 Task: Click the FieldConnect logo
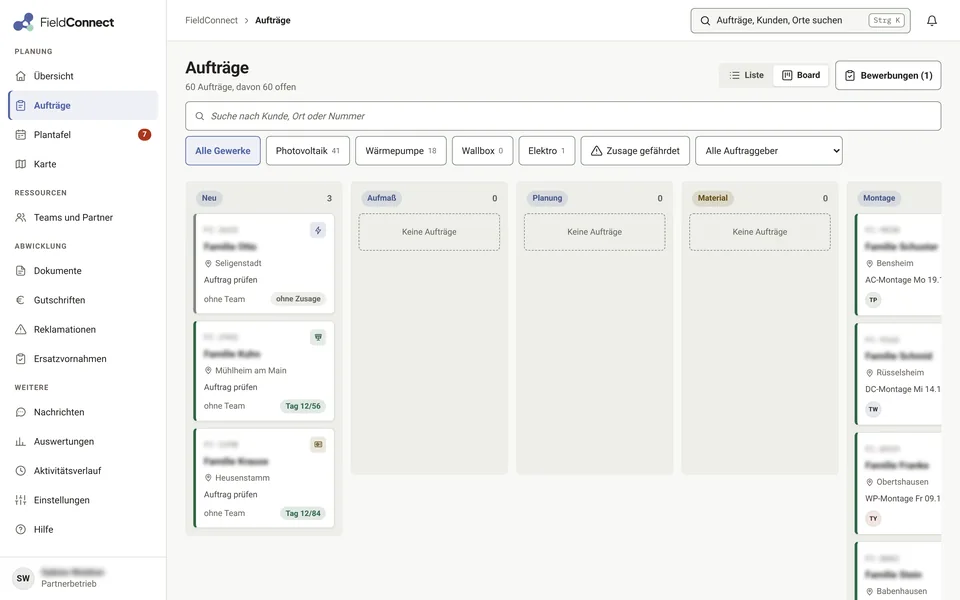(64, 22)
